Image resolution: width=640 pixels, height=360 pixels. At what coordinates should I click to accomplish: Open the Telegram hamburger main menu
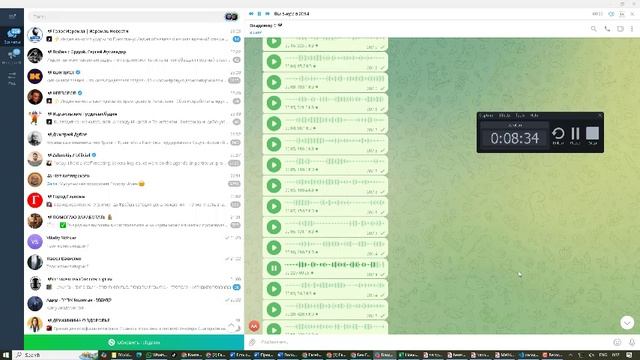pos(12,16)
